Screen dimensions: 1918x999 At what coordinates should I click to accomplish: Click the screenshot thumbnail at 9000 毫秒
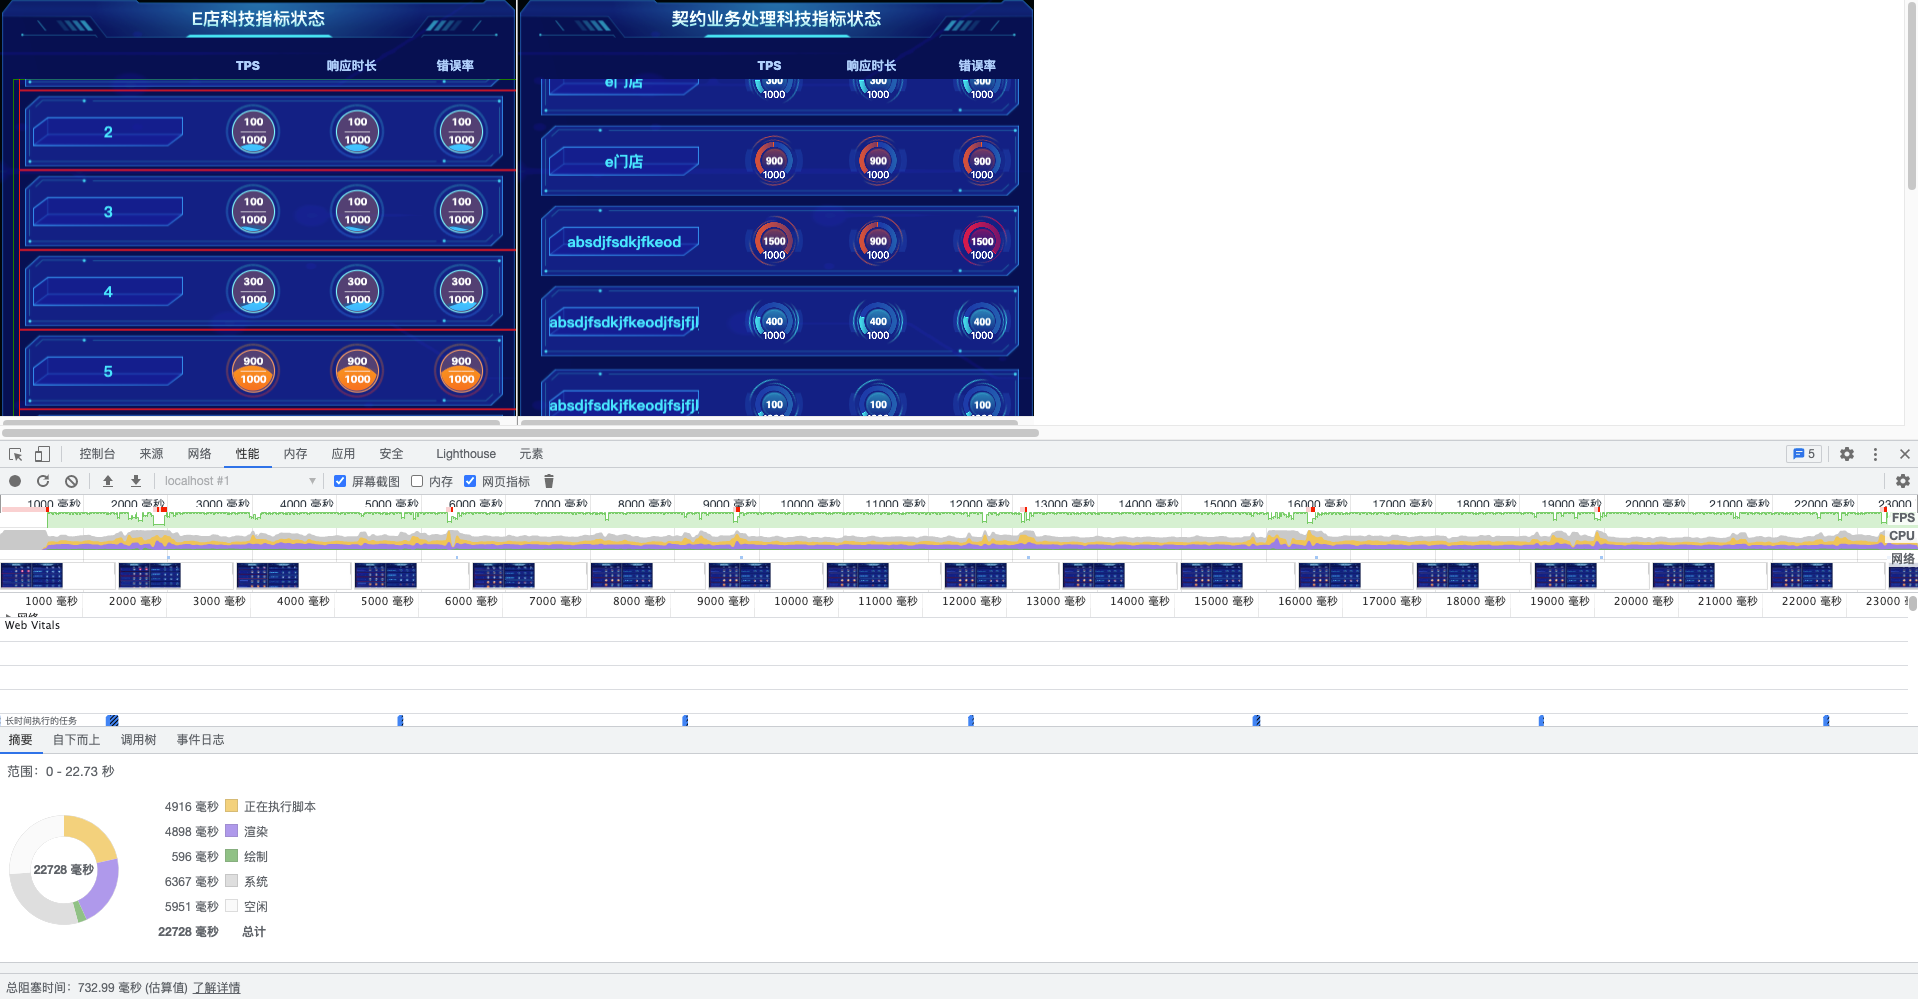click(739, 575)
